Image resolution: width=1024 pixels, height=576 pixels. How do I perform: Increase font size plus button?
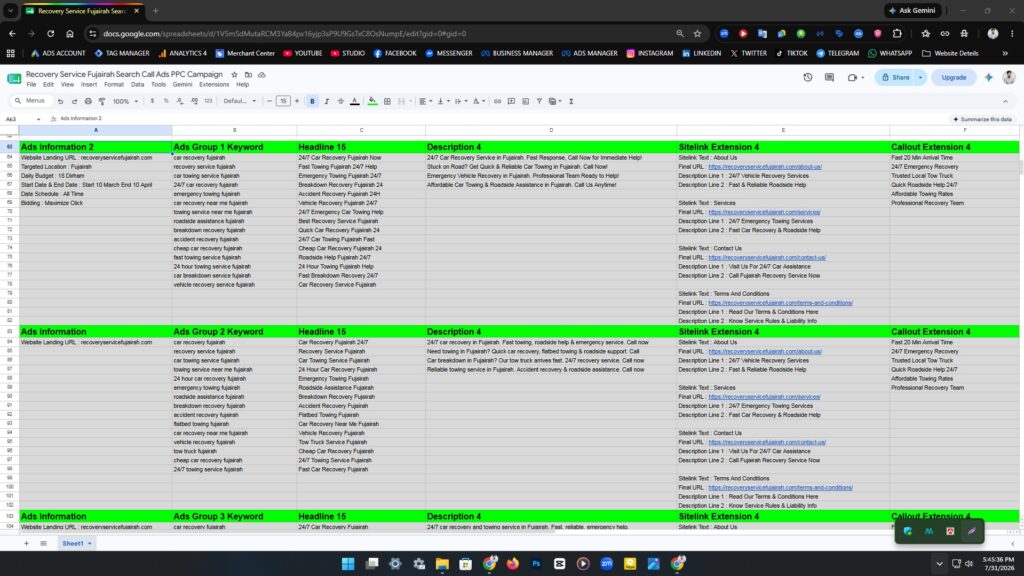tap(297, 101)
